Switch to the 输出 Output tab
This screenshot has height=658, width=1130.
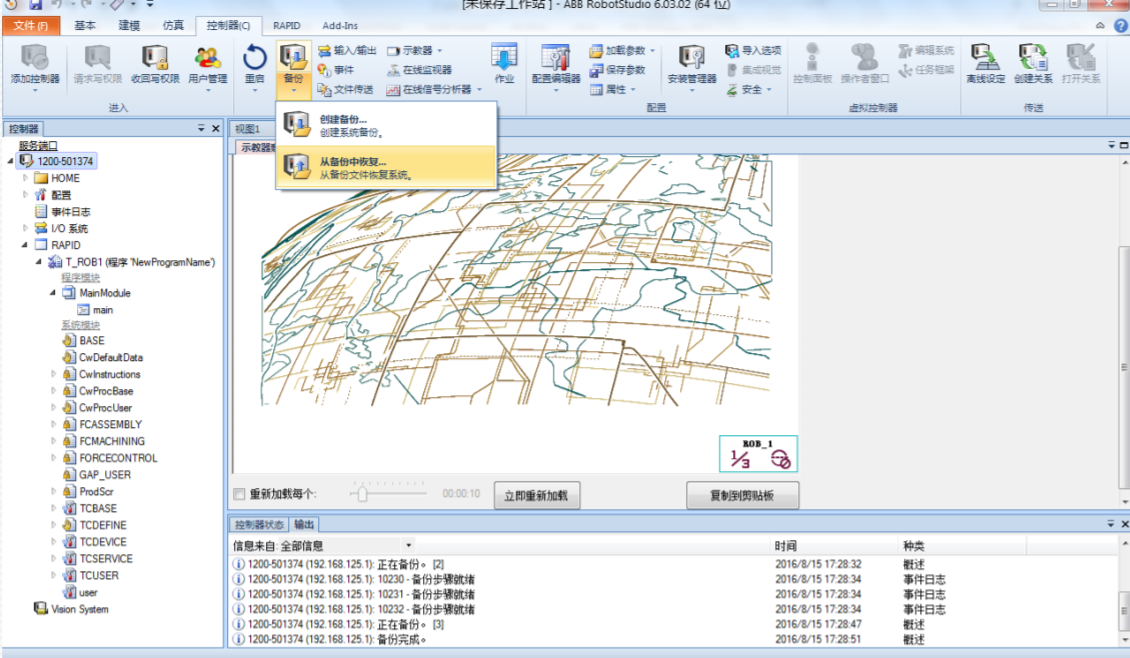point(304,525)
